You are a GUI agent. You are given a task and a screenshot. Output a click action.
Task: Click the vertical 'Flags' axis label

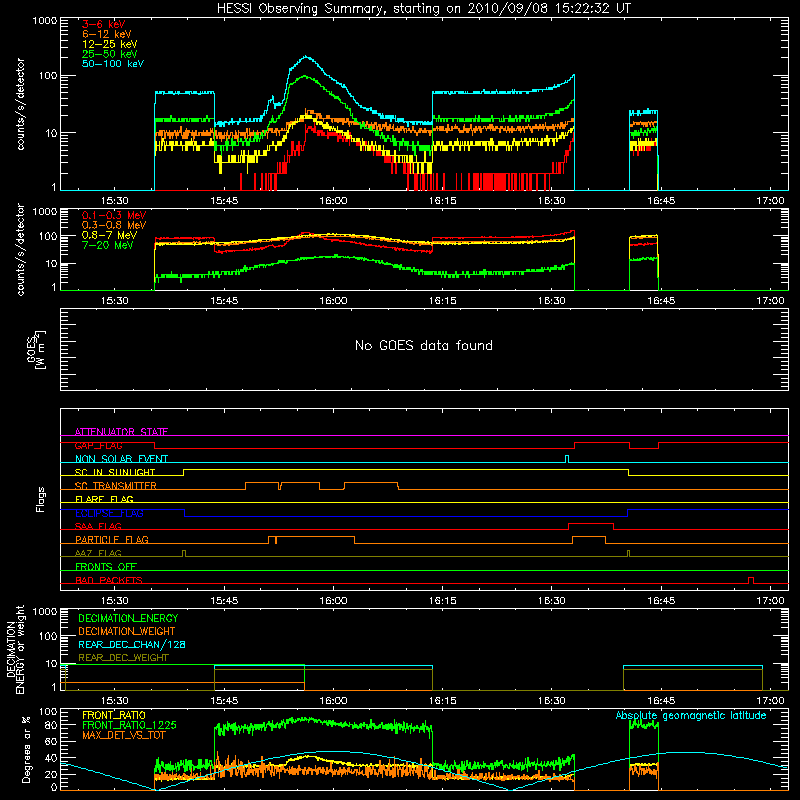[40, 499]
